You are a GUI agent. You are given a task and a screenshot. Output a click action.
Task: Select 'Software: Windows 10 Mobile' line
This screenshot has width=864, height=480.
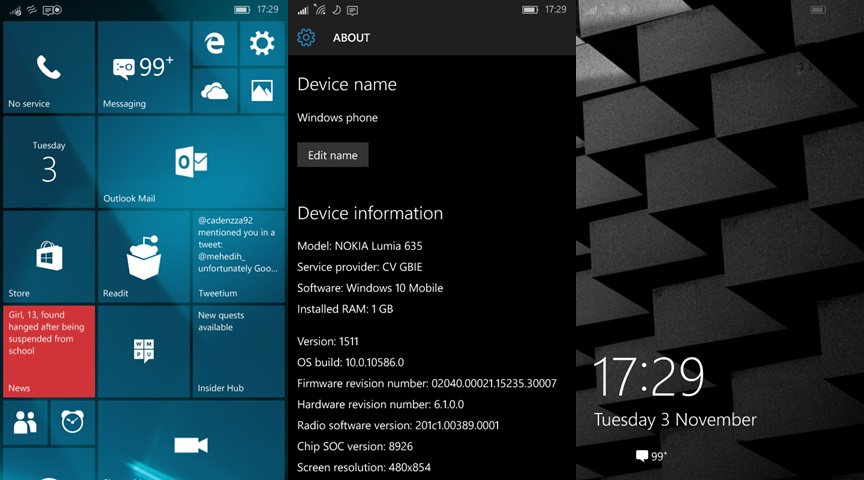coord(370,288)
